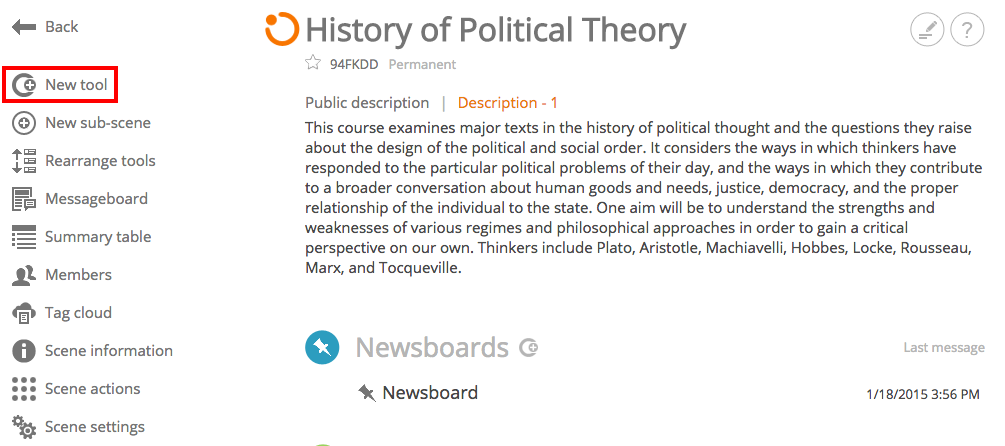Viewport: 1005px width, 446px height.
Task: Click the Tag cloud icon
Action: (24, 313)
